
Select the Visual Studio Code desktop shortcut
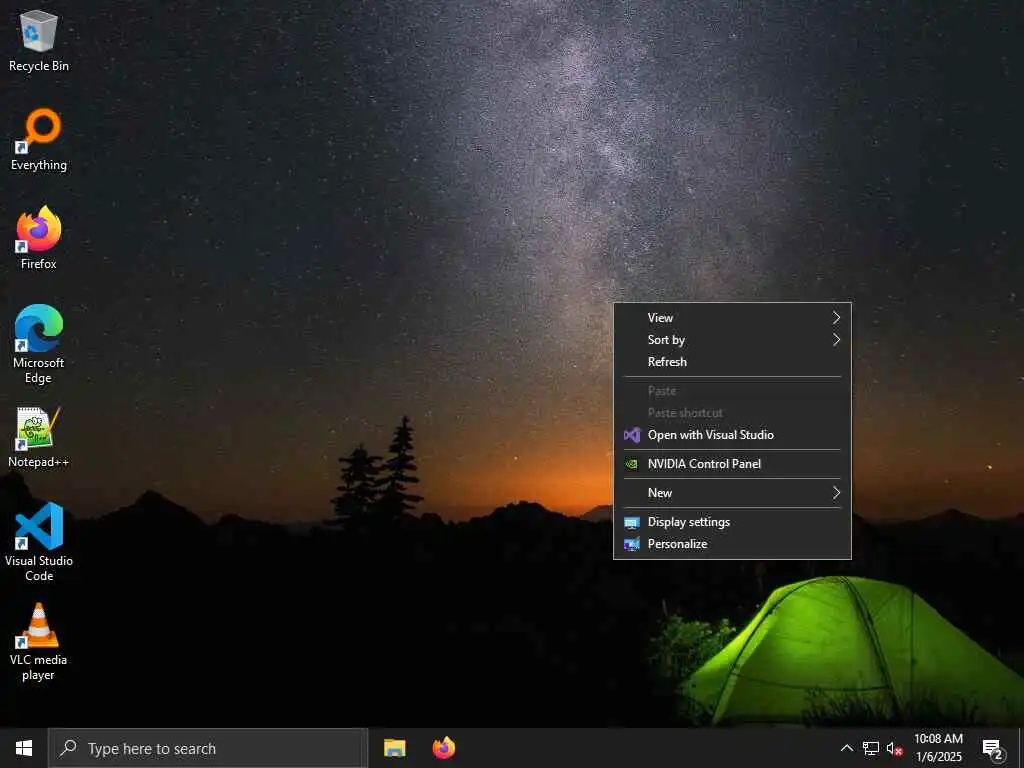point(39,541)
